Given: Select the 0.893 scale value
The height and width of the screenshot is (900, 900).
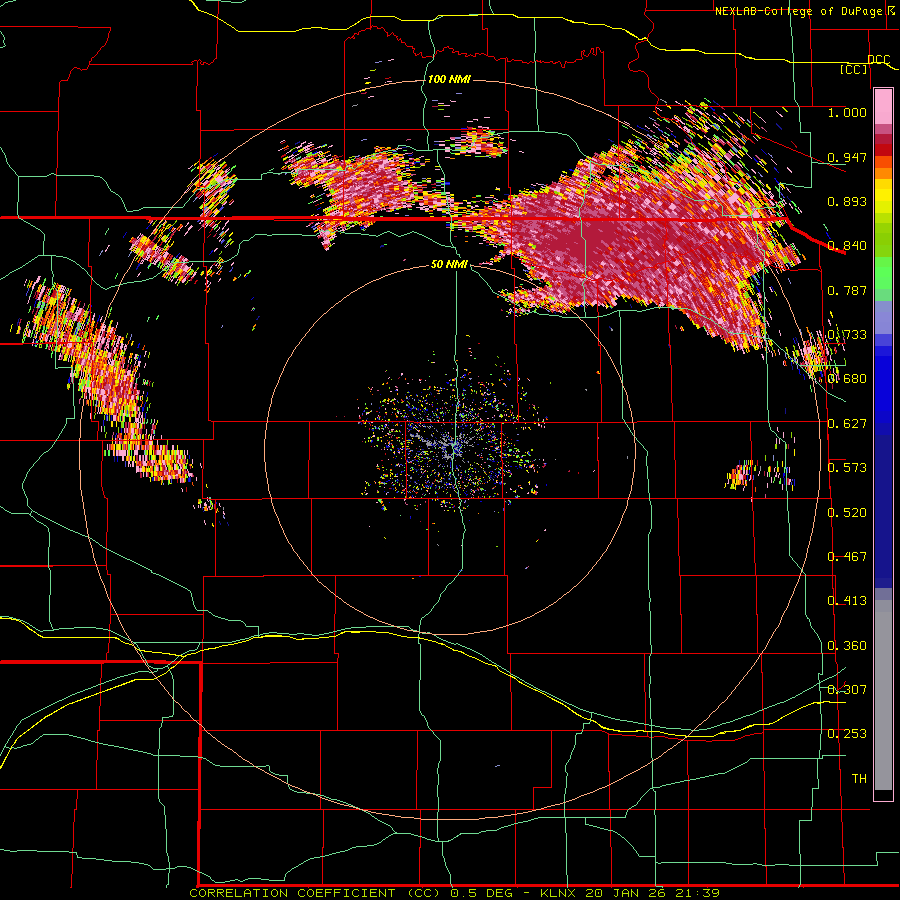Looking at the screenshot, I should (x=847, y=201).
